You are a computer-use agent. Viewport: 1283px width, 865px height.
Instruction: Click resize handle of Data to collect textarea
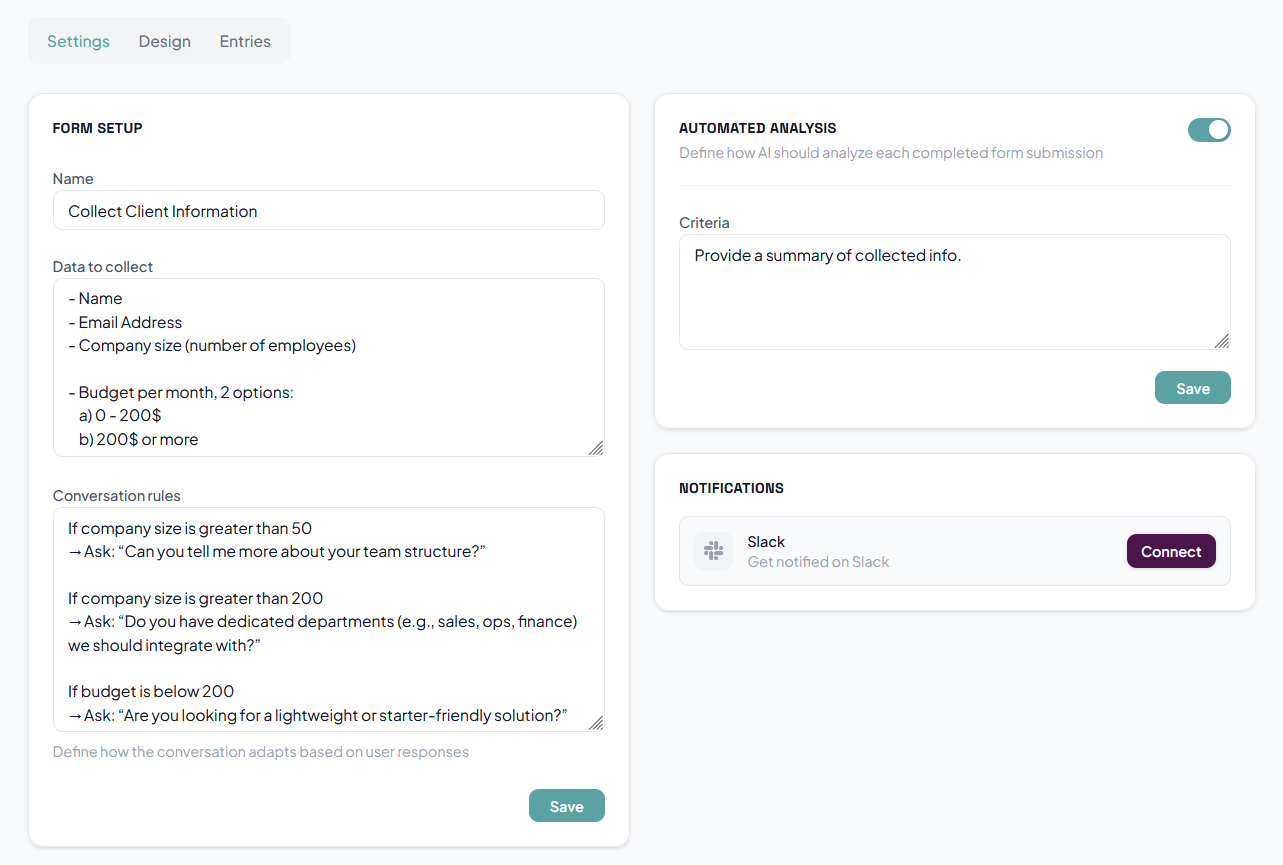coord(596,448)
